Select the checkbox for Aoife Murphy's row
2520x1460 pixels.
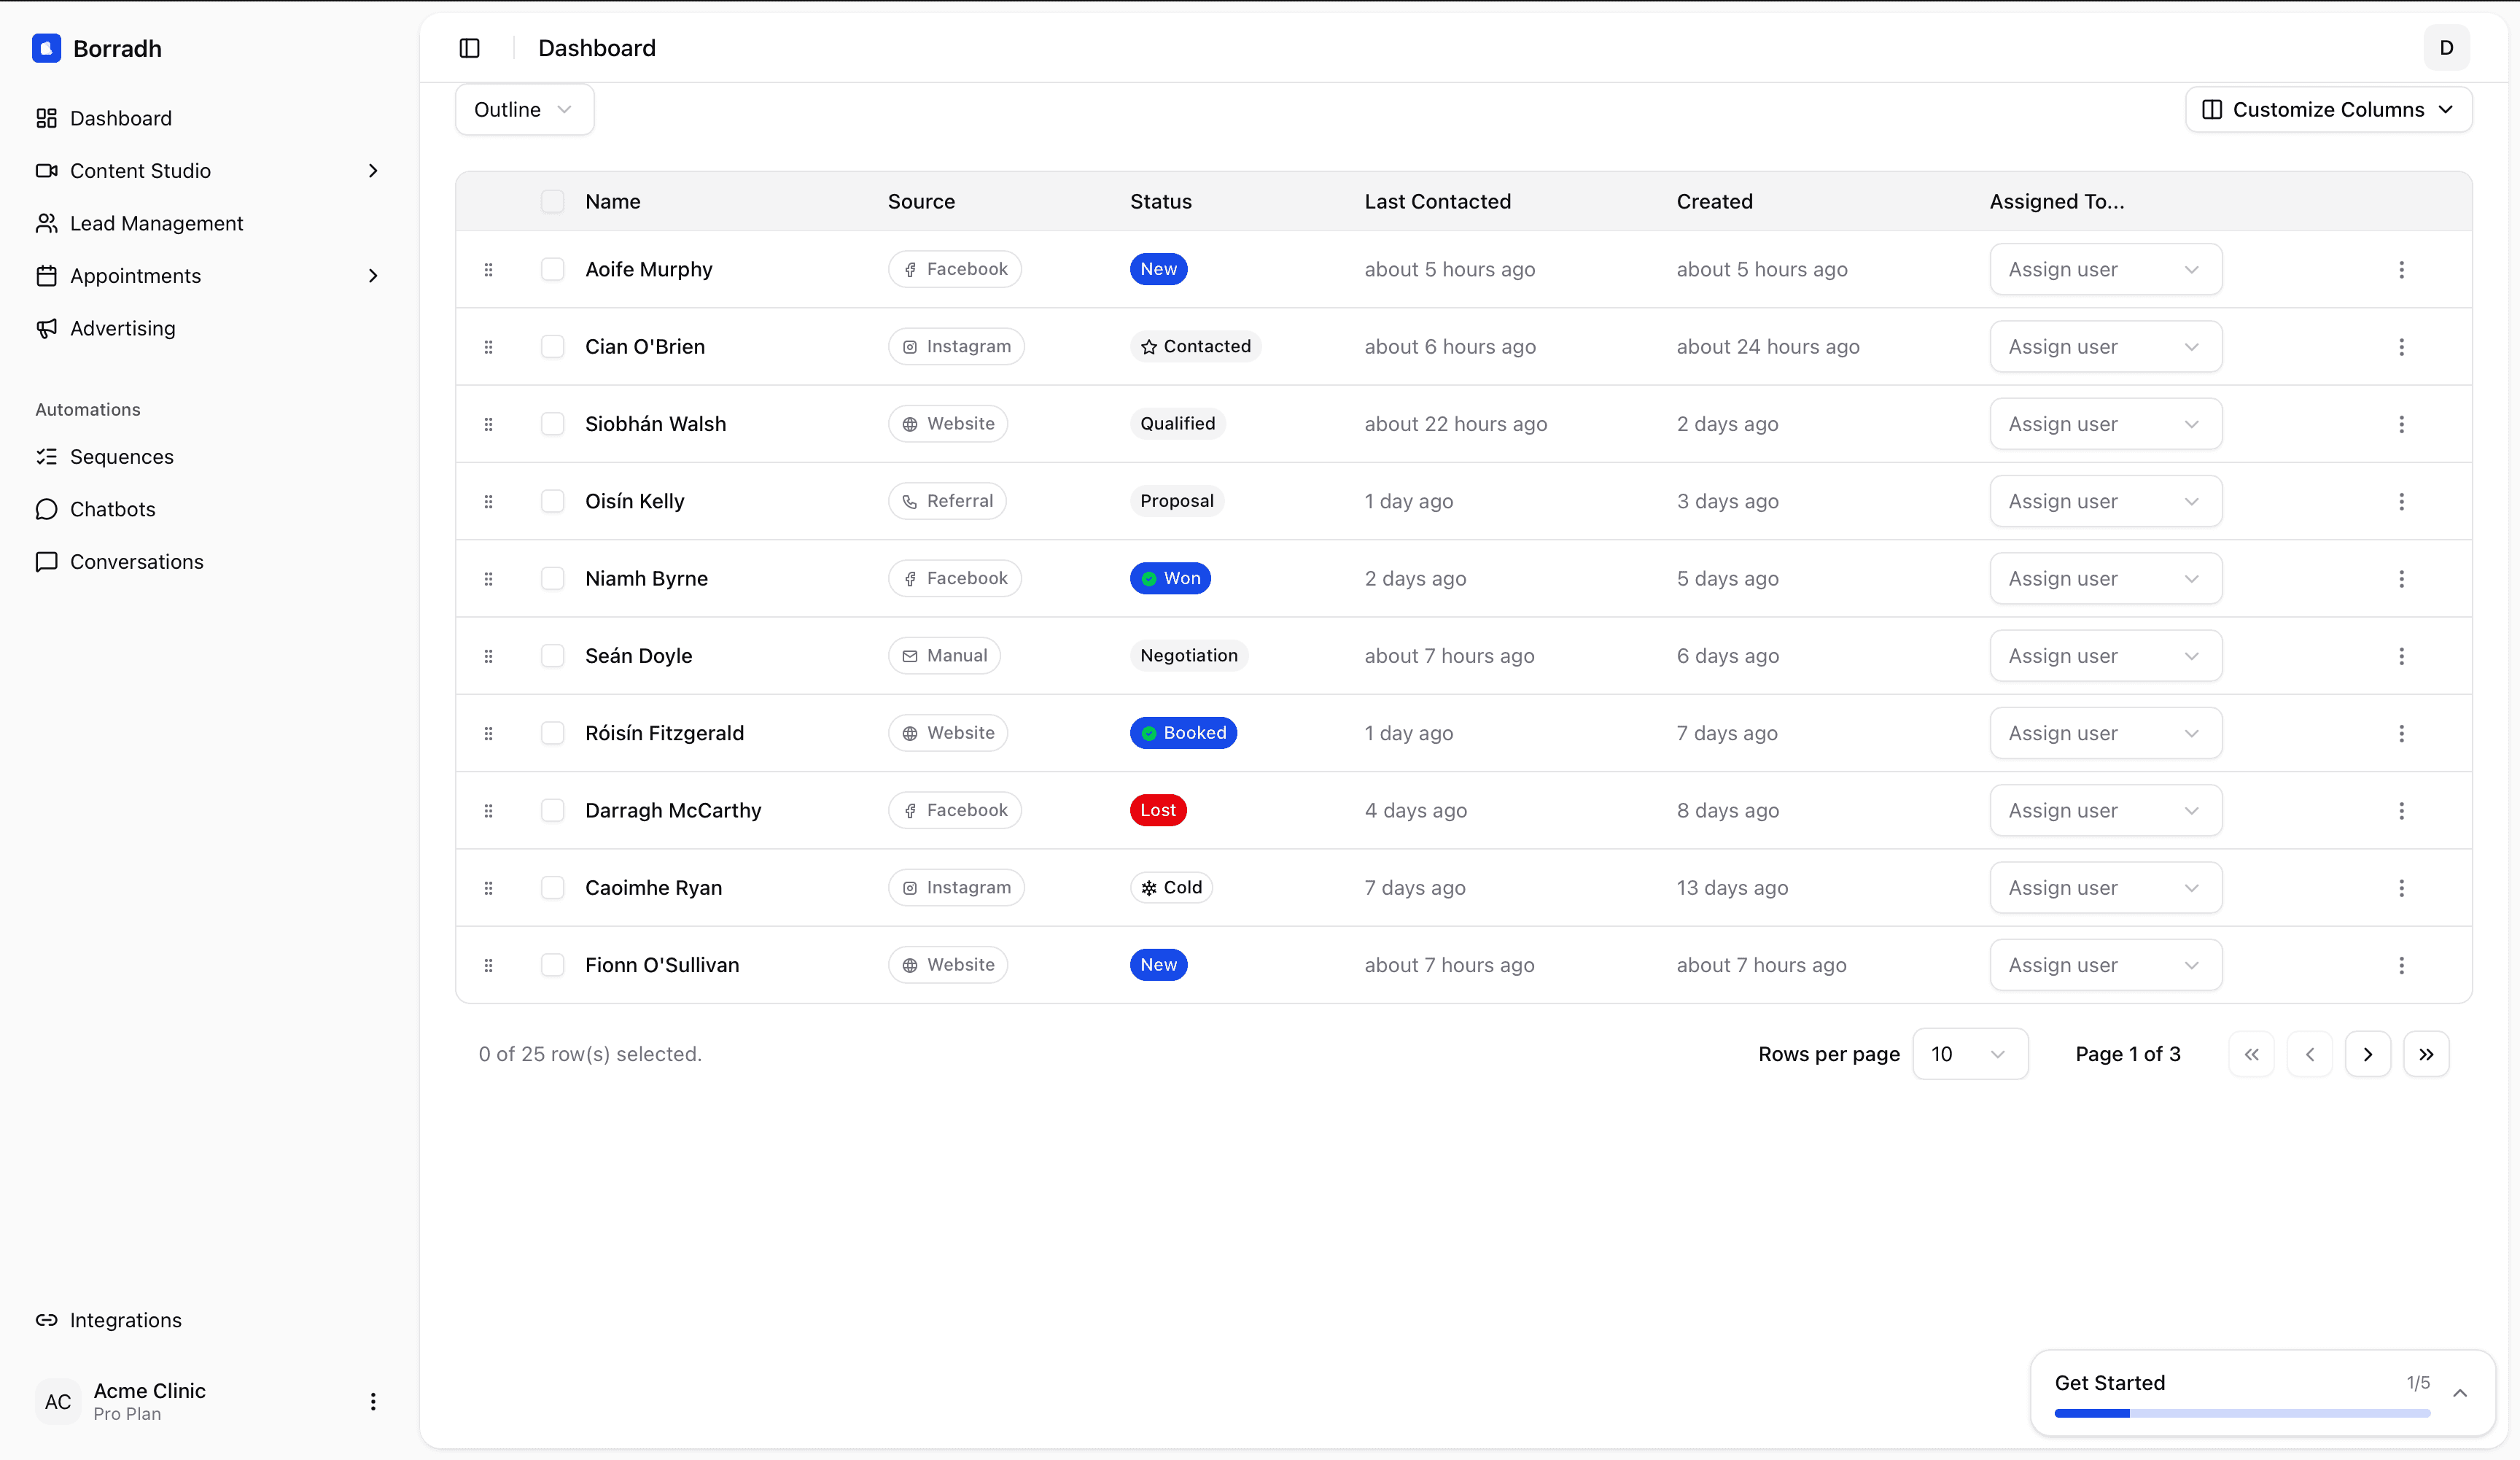coord(553,269)
